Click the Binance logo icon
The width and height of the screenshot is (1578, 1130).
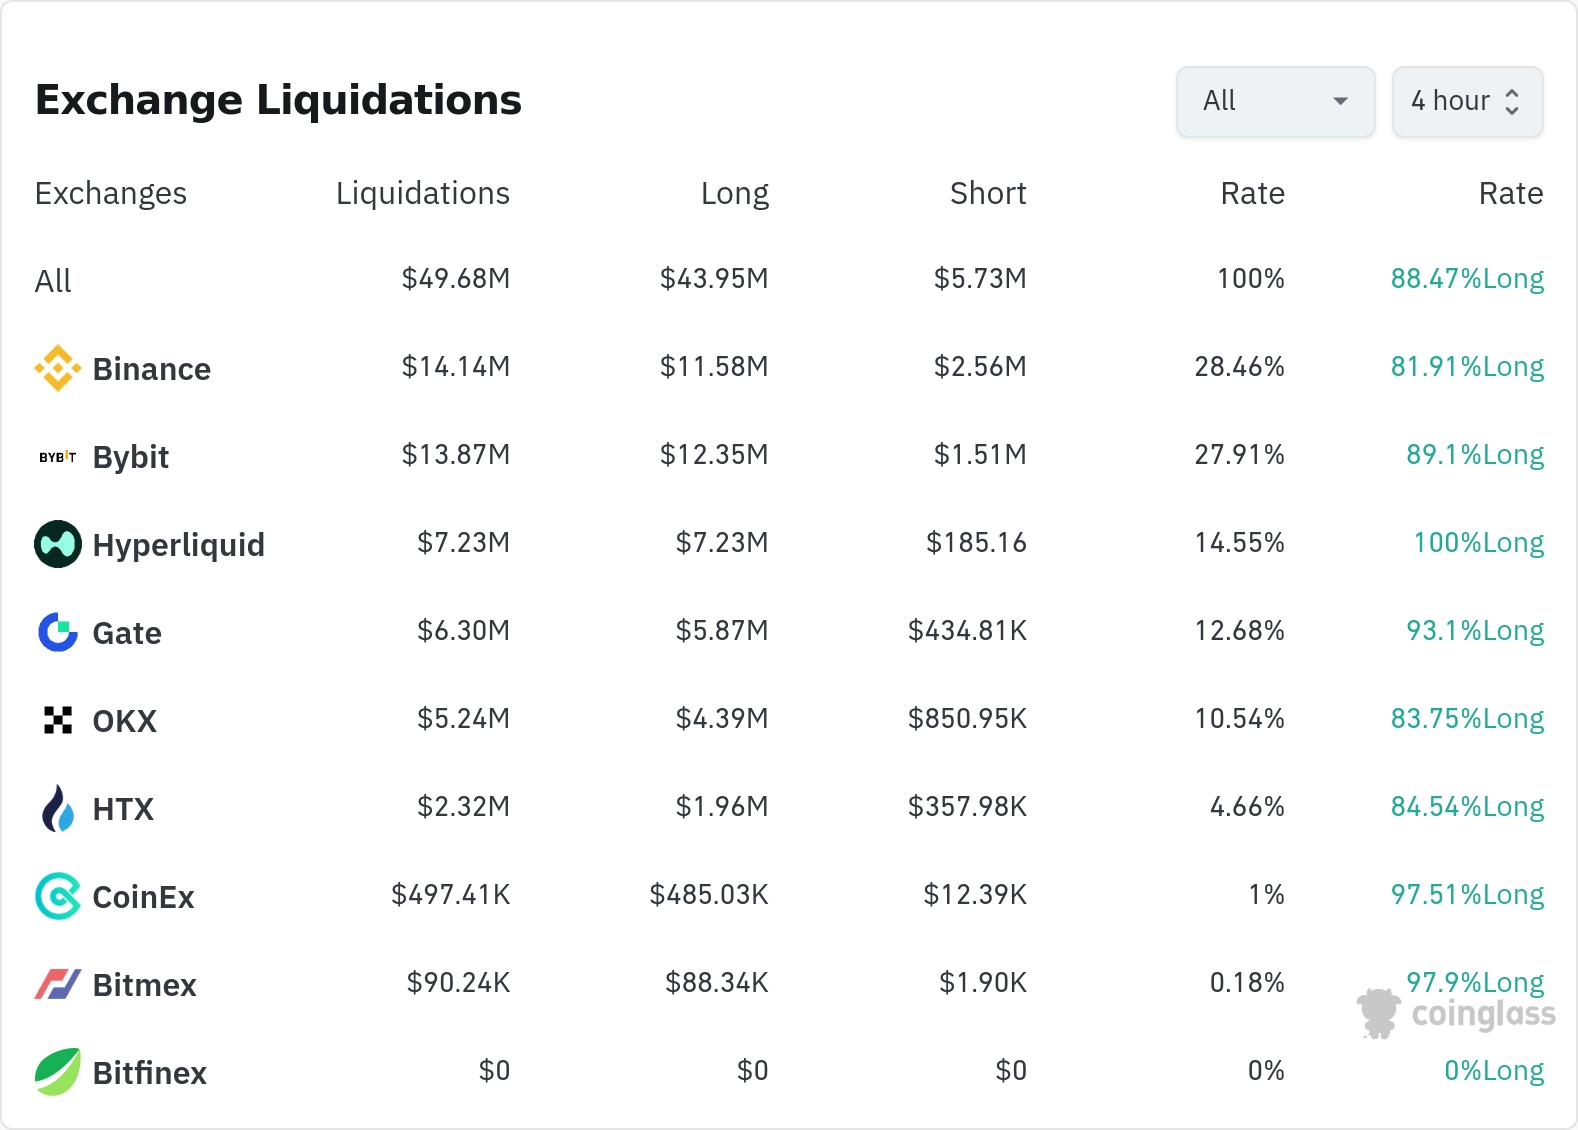click(58, 368)
